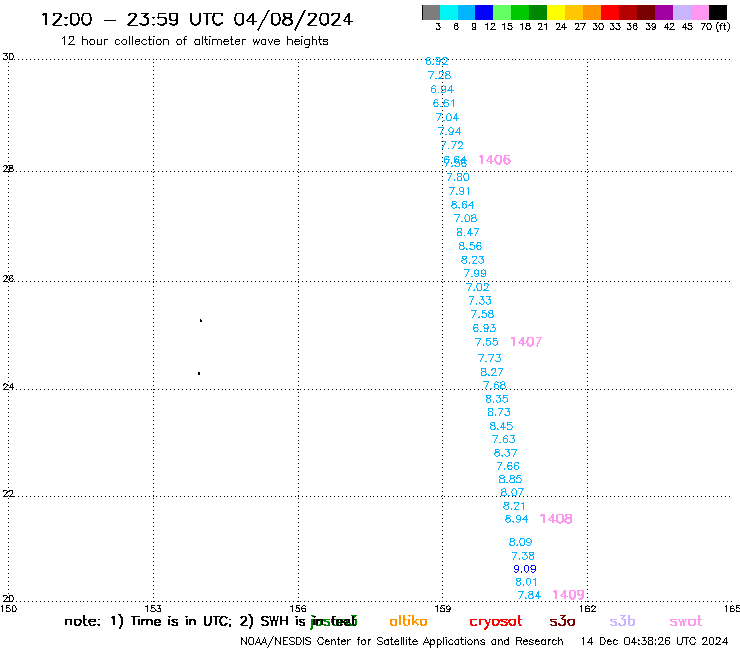The width and height of the screenshot is (740, 650).
Task: Select the 's3a' satellite legend label
Action: 562,622
